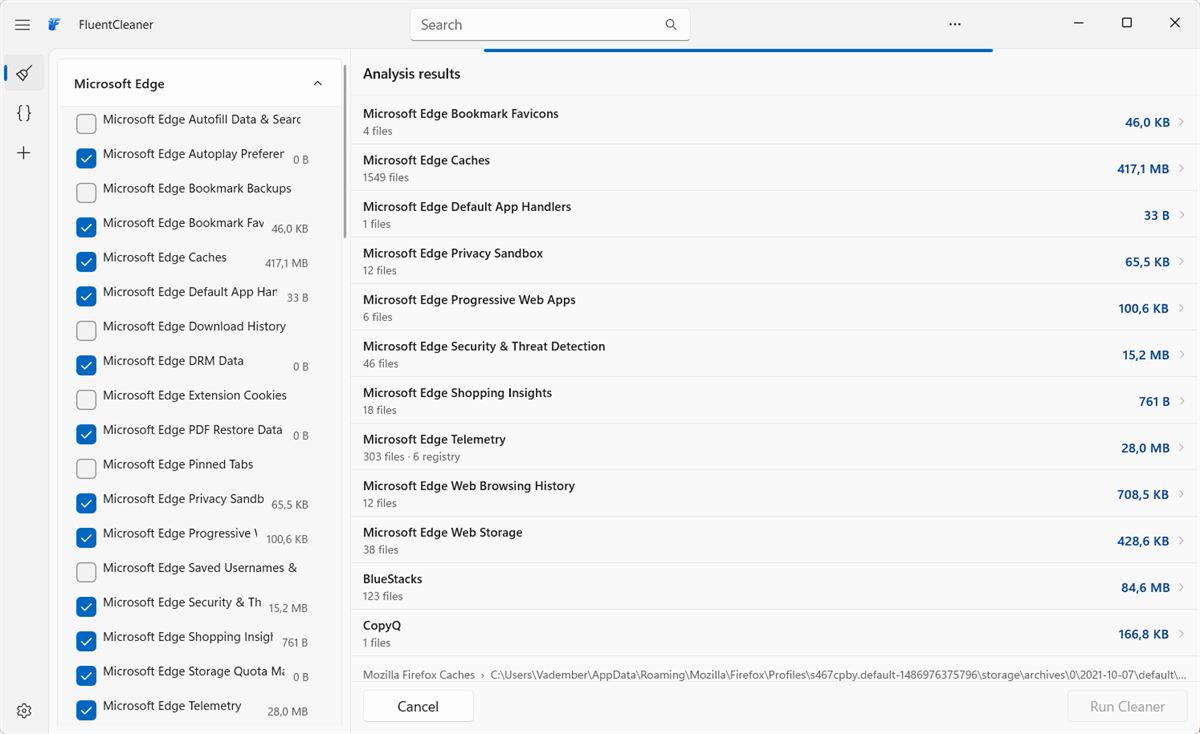Click the search magnifier icon
This screenshot has width=1200, height=734.
(x=671, y=25)
